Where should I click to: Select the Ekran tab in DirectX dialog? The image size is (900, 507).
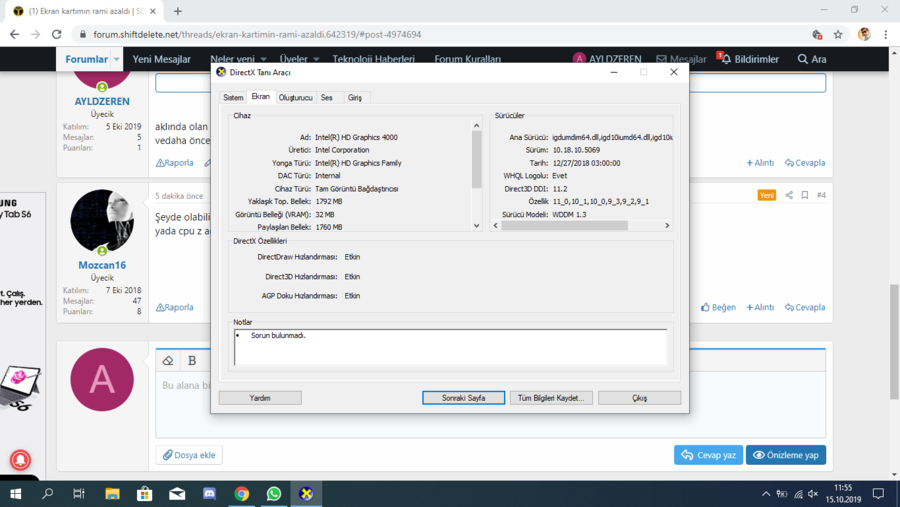[261, 97]
